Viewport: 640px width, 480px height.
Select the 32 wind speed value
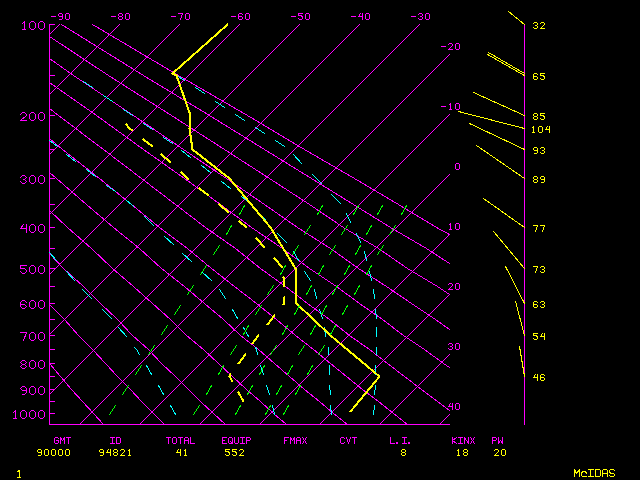pos(539,25)
